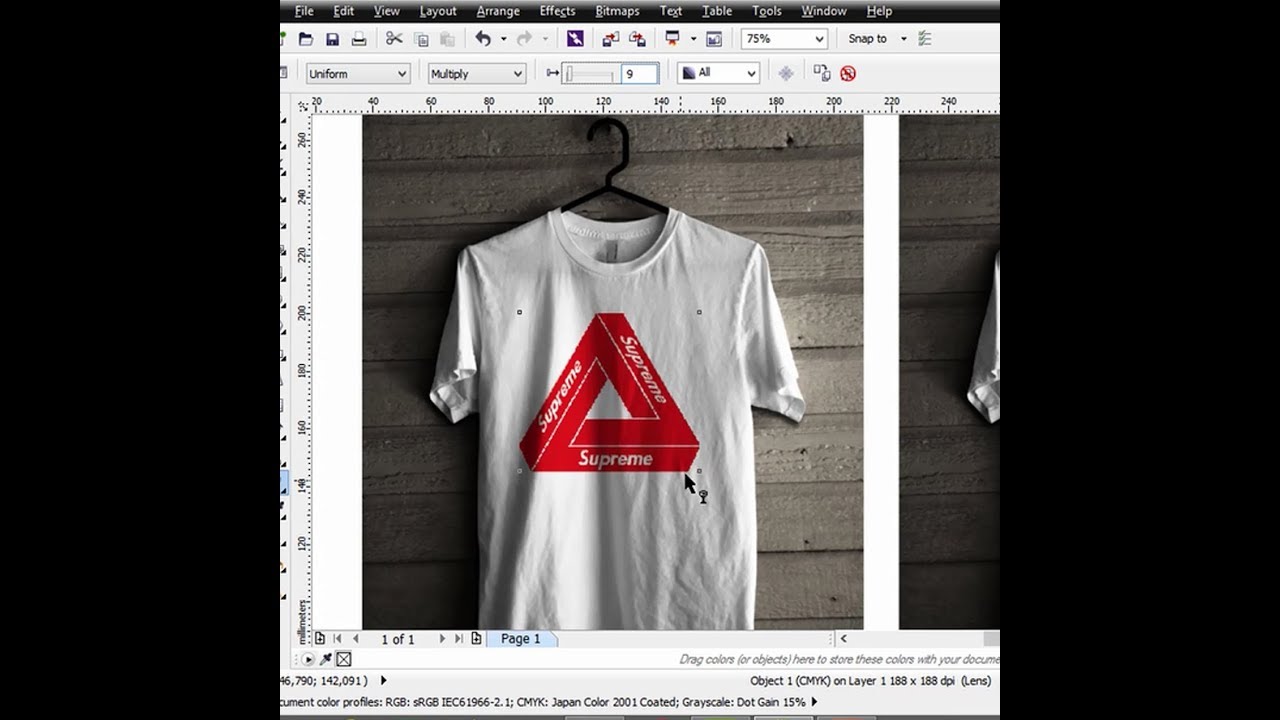Open the View menu
The height and width of the screenshot is (720, 1280).
pyautogui.click(x=386, y=11)
